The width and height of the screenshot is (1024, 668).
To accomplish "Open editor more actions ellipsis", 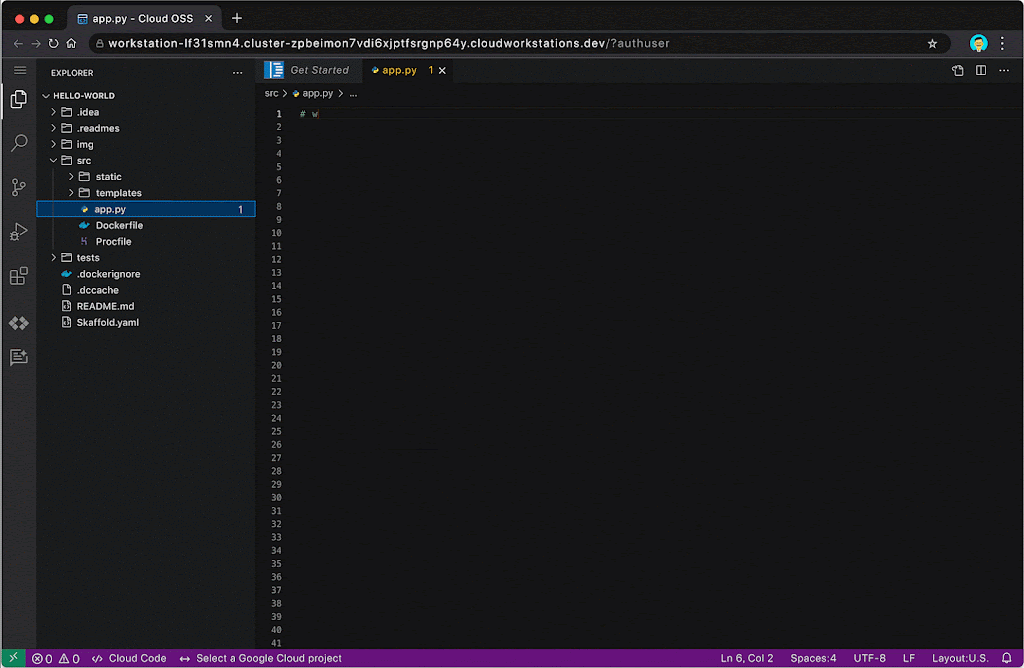I will (x=1004, y=71).
